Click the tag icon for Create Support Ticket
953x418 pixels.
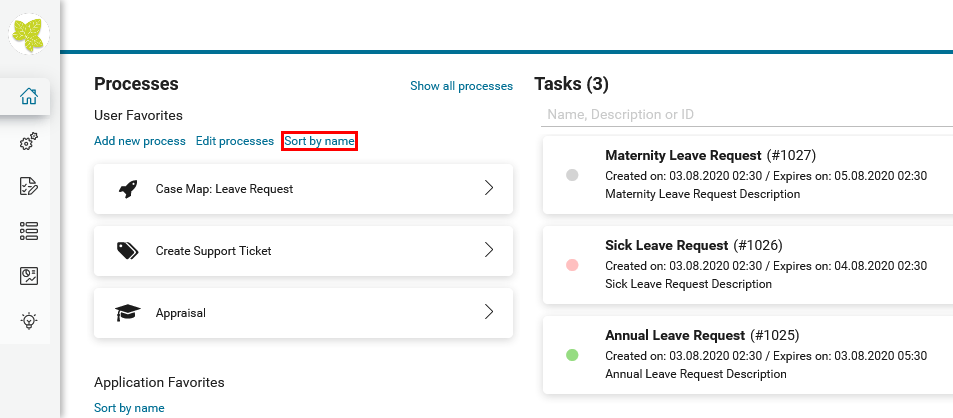tap(127, 251)
